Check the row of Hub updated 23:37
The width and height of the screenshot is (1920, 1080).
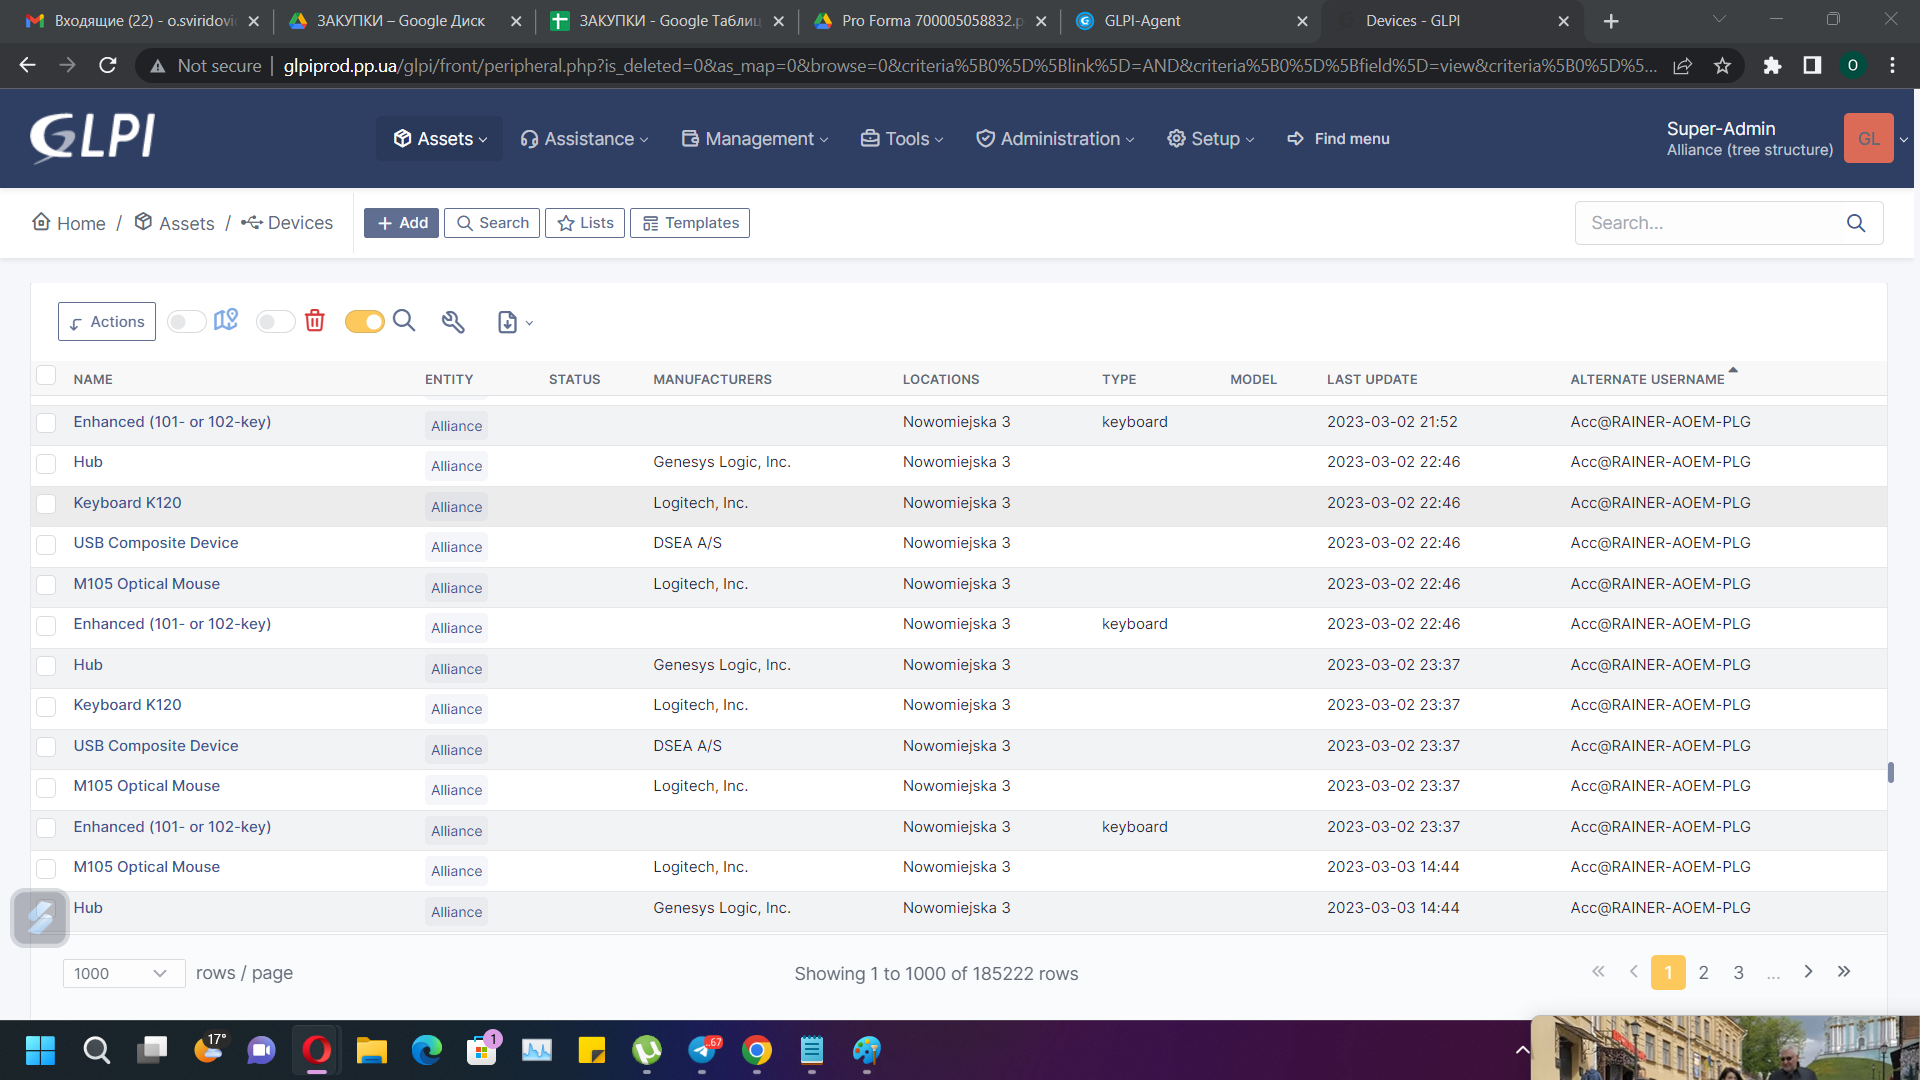46,666
